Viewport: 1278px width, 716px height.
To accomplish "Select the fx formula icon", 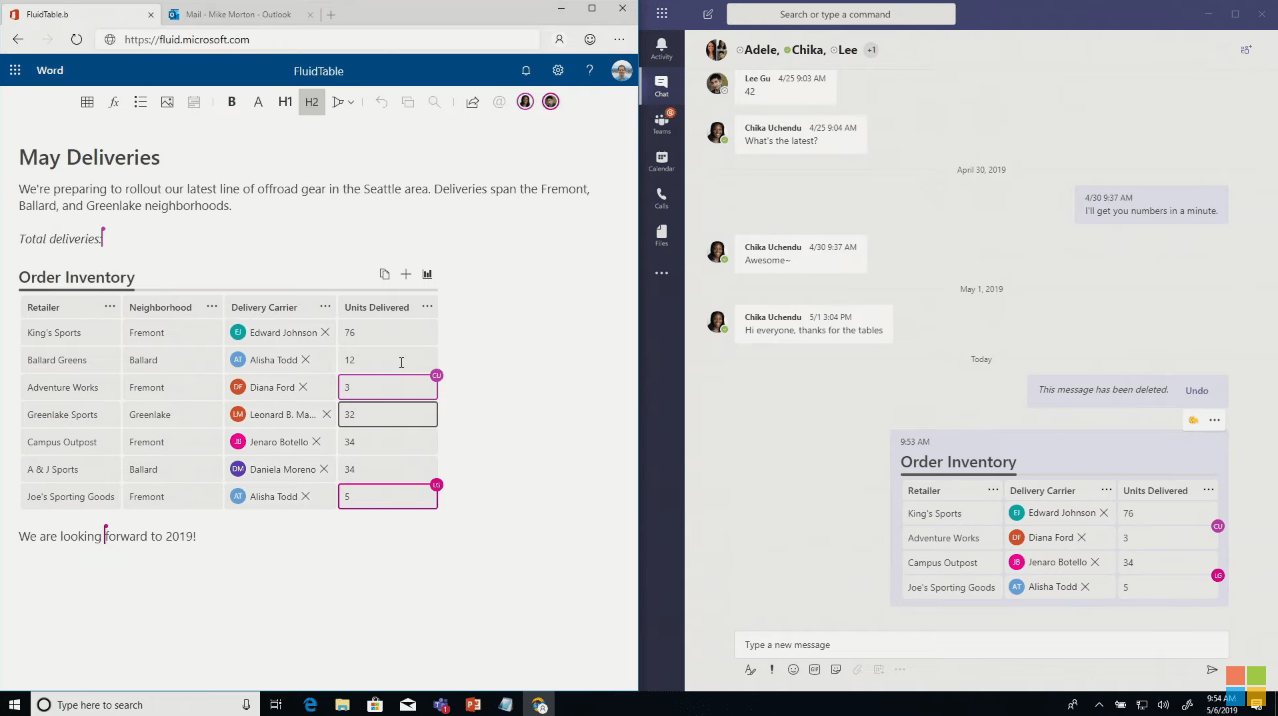I will (x=114, y=101).
